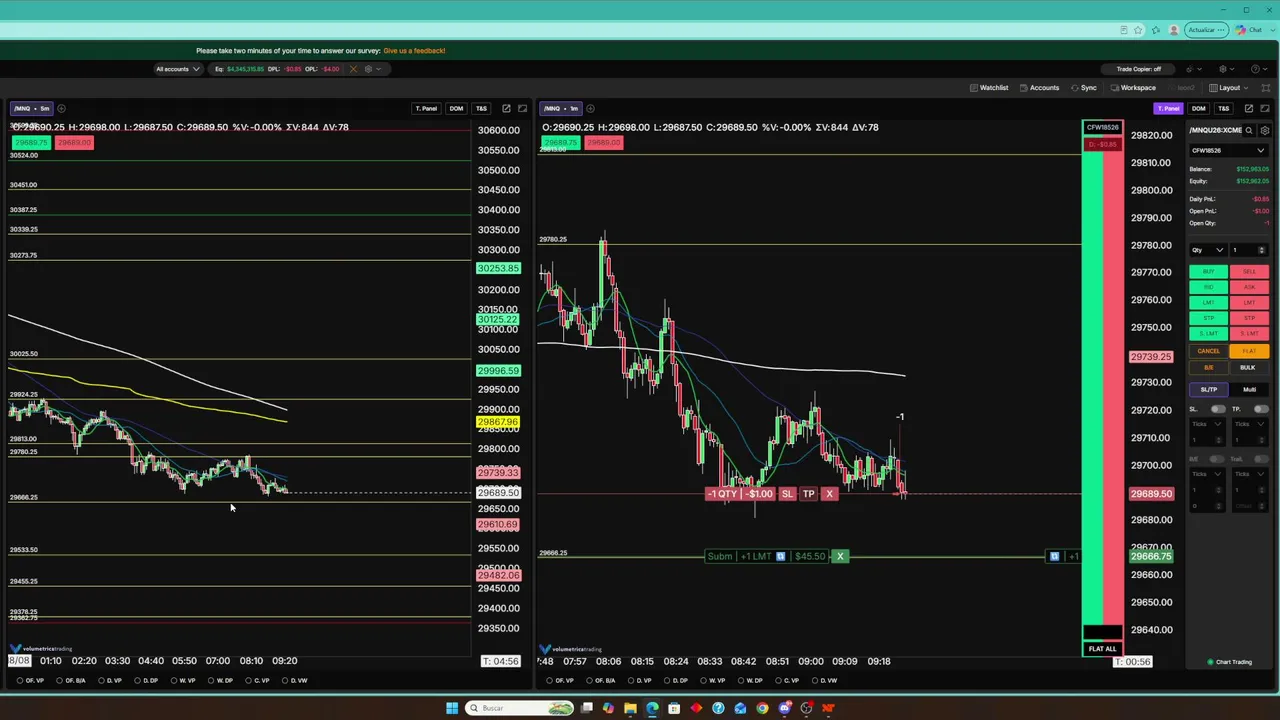Open help icon in top bar
1280x720 pixels.
pos(1255,69)
